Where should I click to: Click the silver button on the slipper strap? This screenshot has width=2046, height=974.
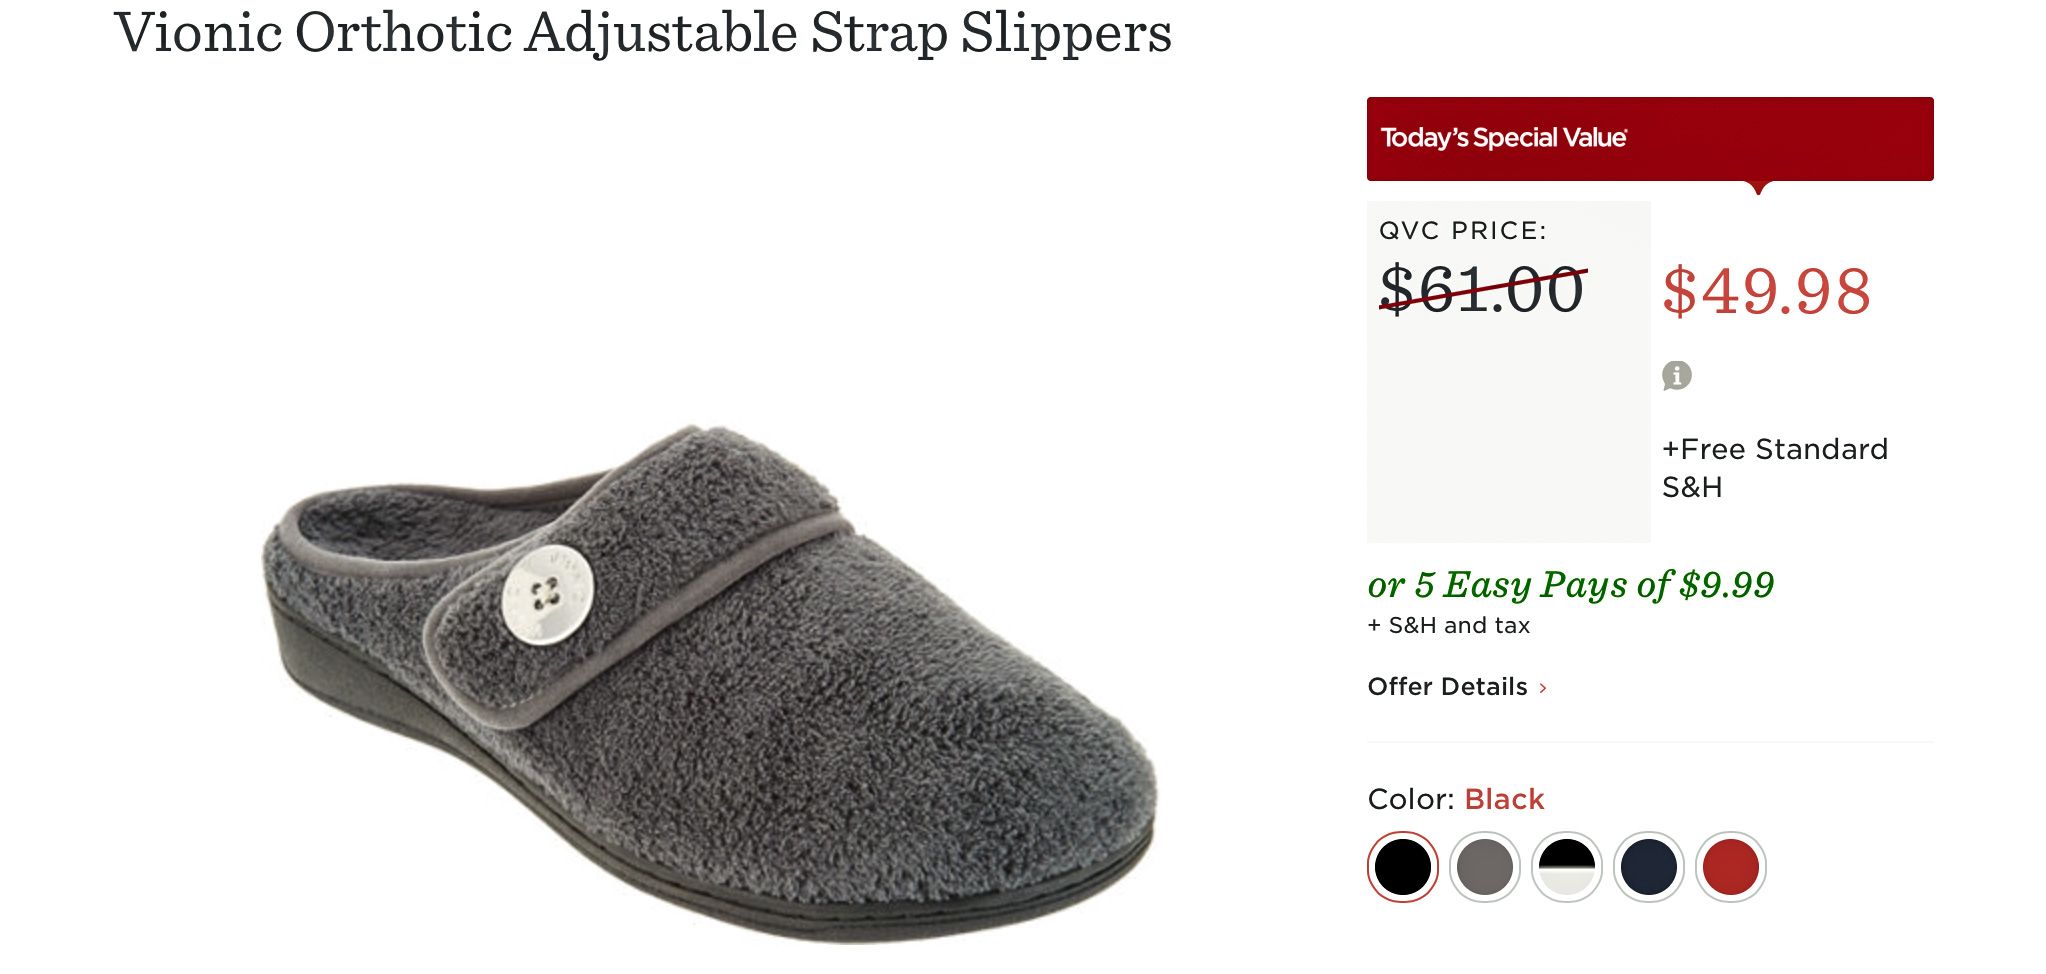(547, 595)
